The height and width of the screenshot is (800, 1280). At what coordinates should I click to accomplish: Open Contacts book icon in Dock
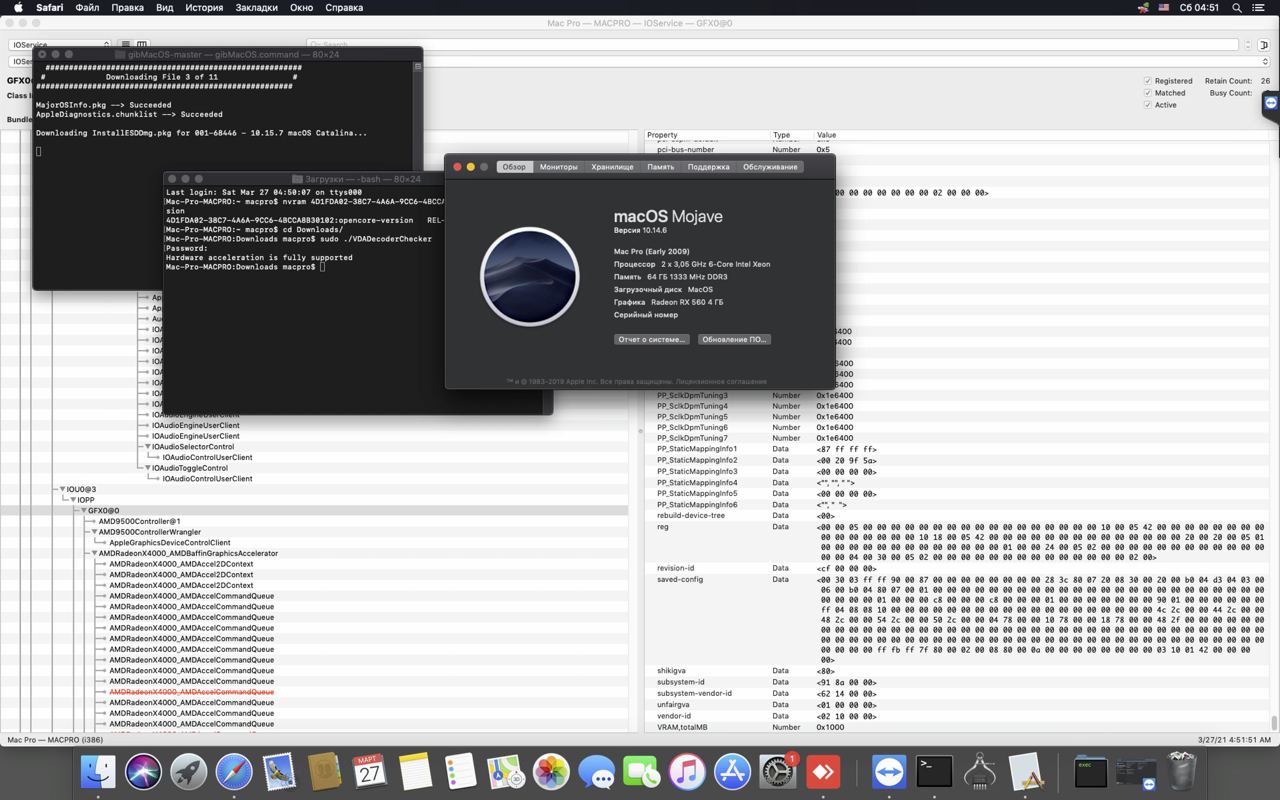click(x=324, y=772)
